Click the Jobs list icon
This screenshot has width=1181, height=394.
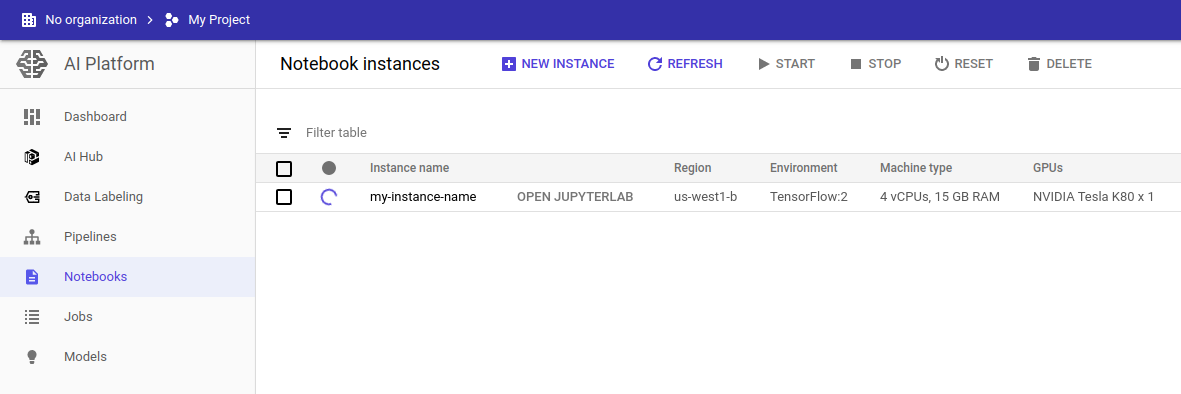coord(32,316)
